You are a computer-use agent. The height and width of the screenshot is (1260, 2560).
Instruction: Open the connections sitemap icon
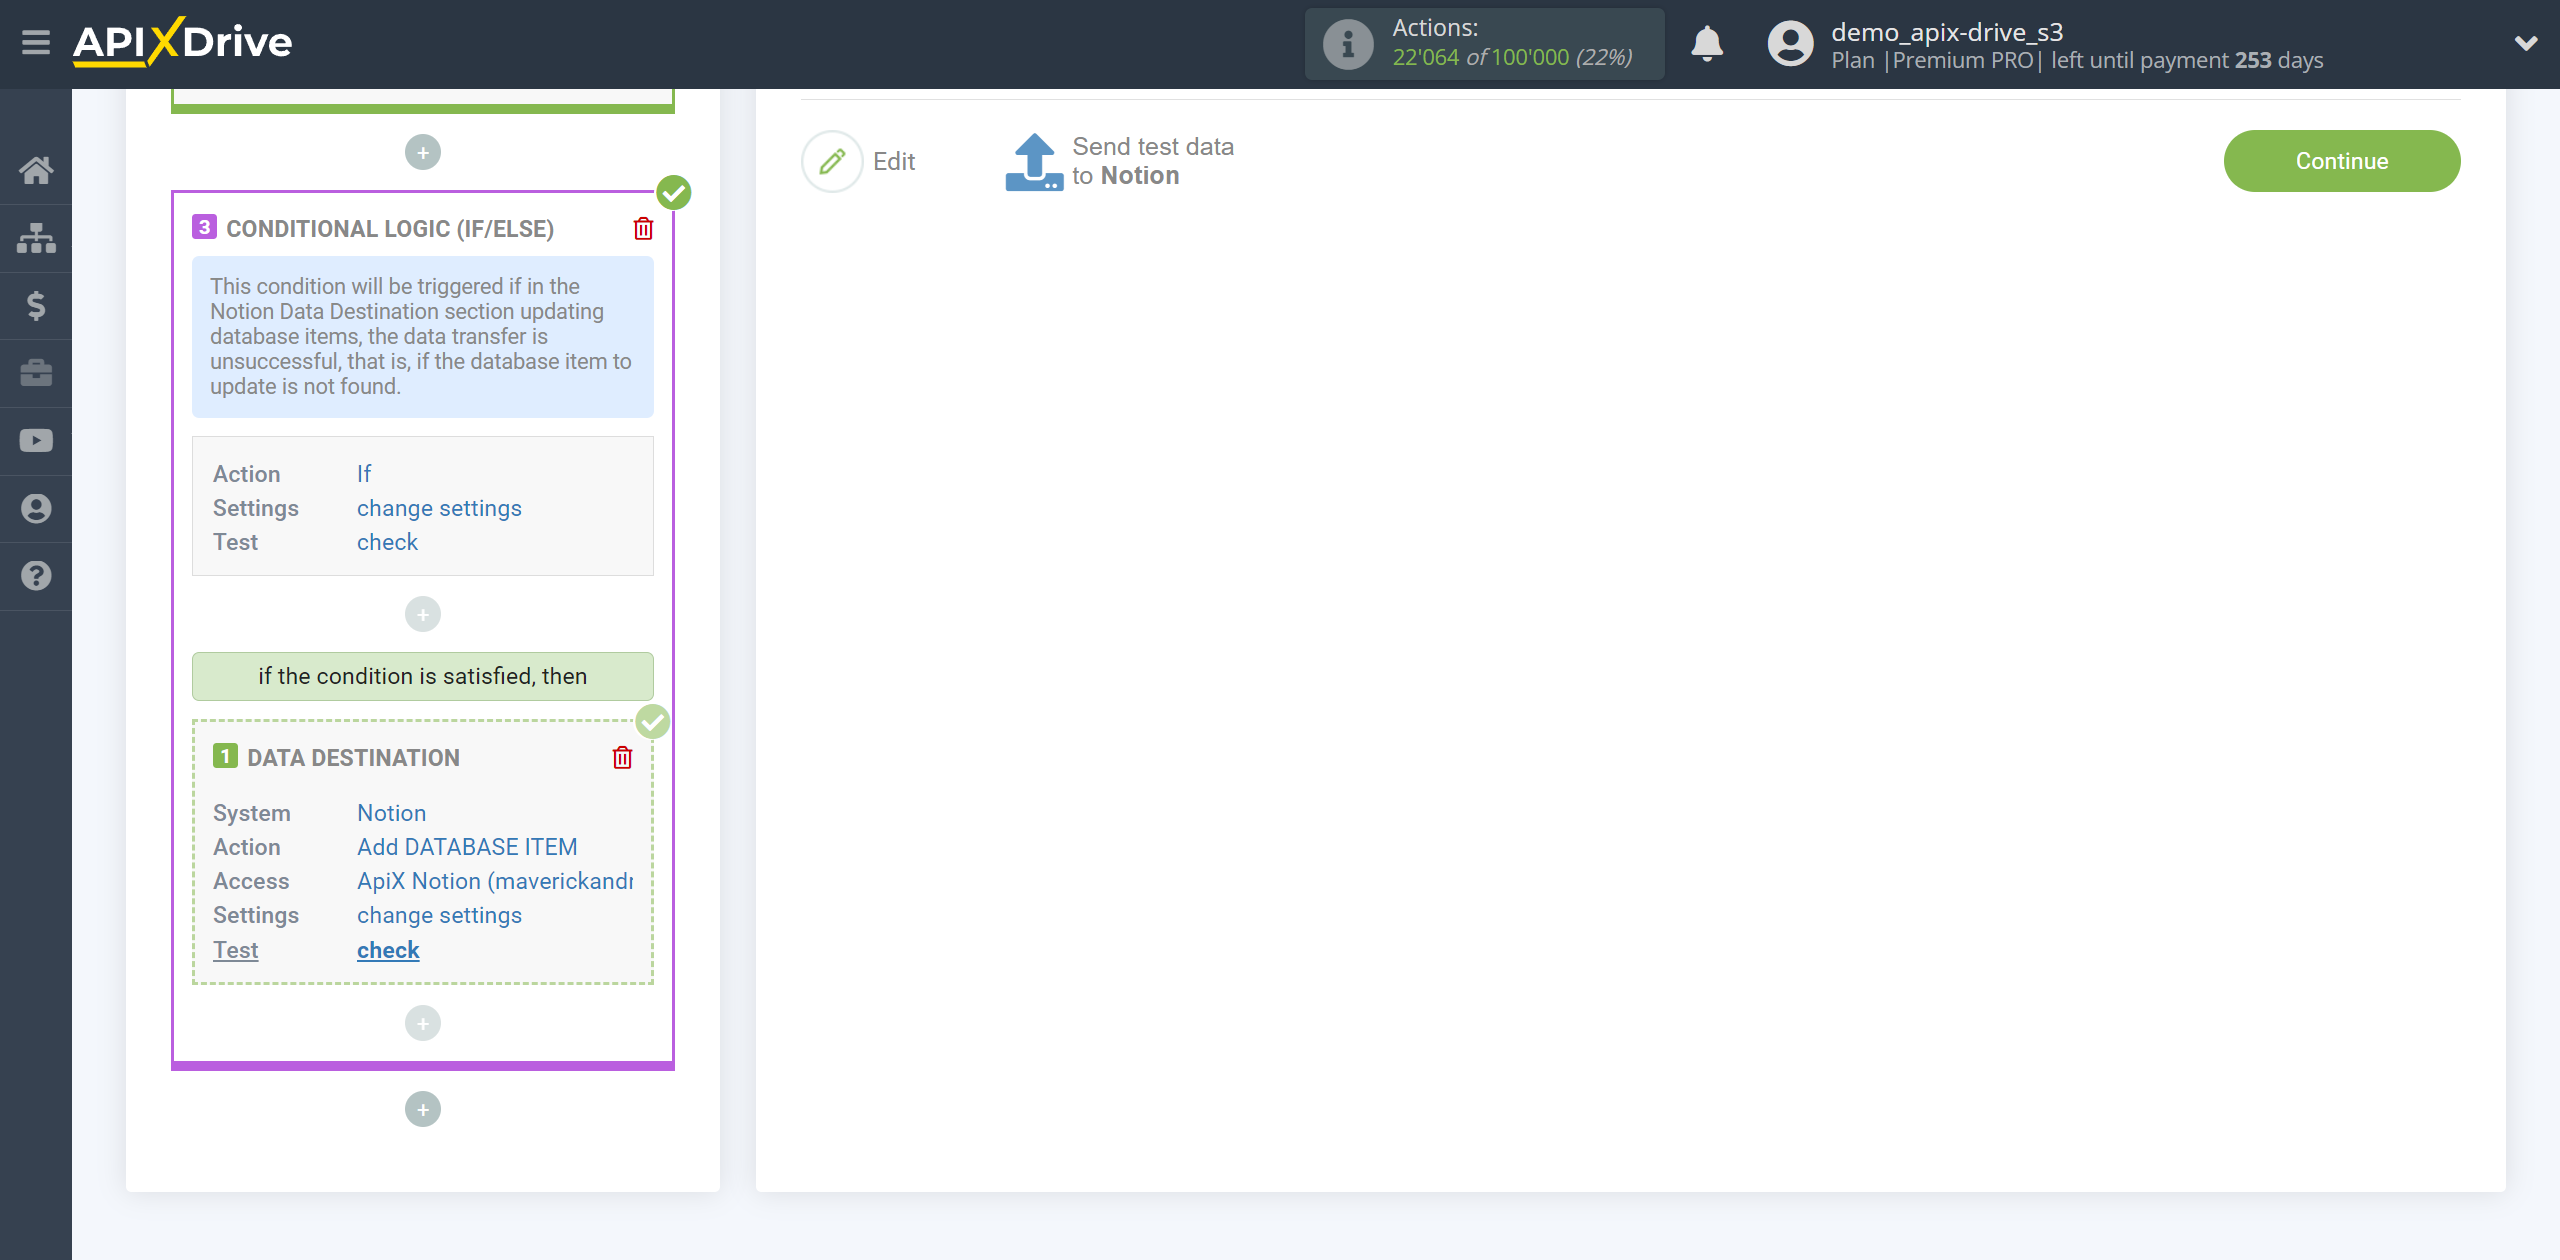(x=36, y=238)
